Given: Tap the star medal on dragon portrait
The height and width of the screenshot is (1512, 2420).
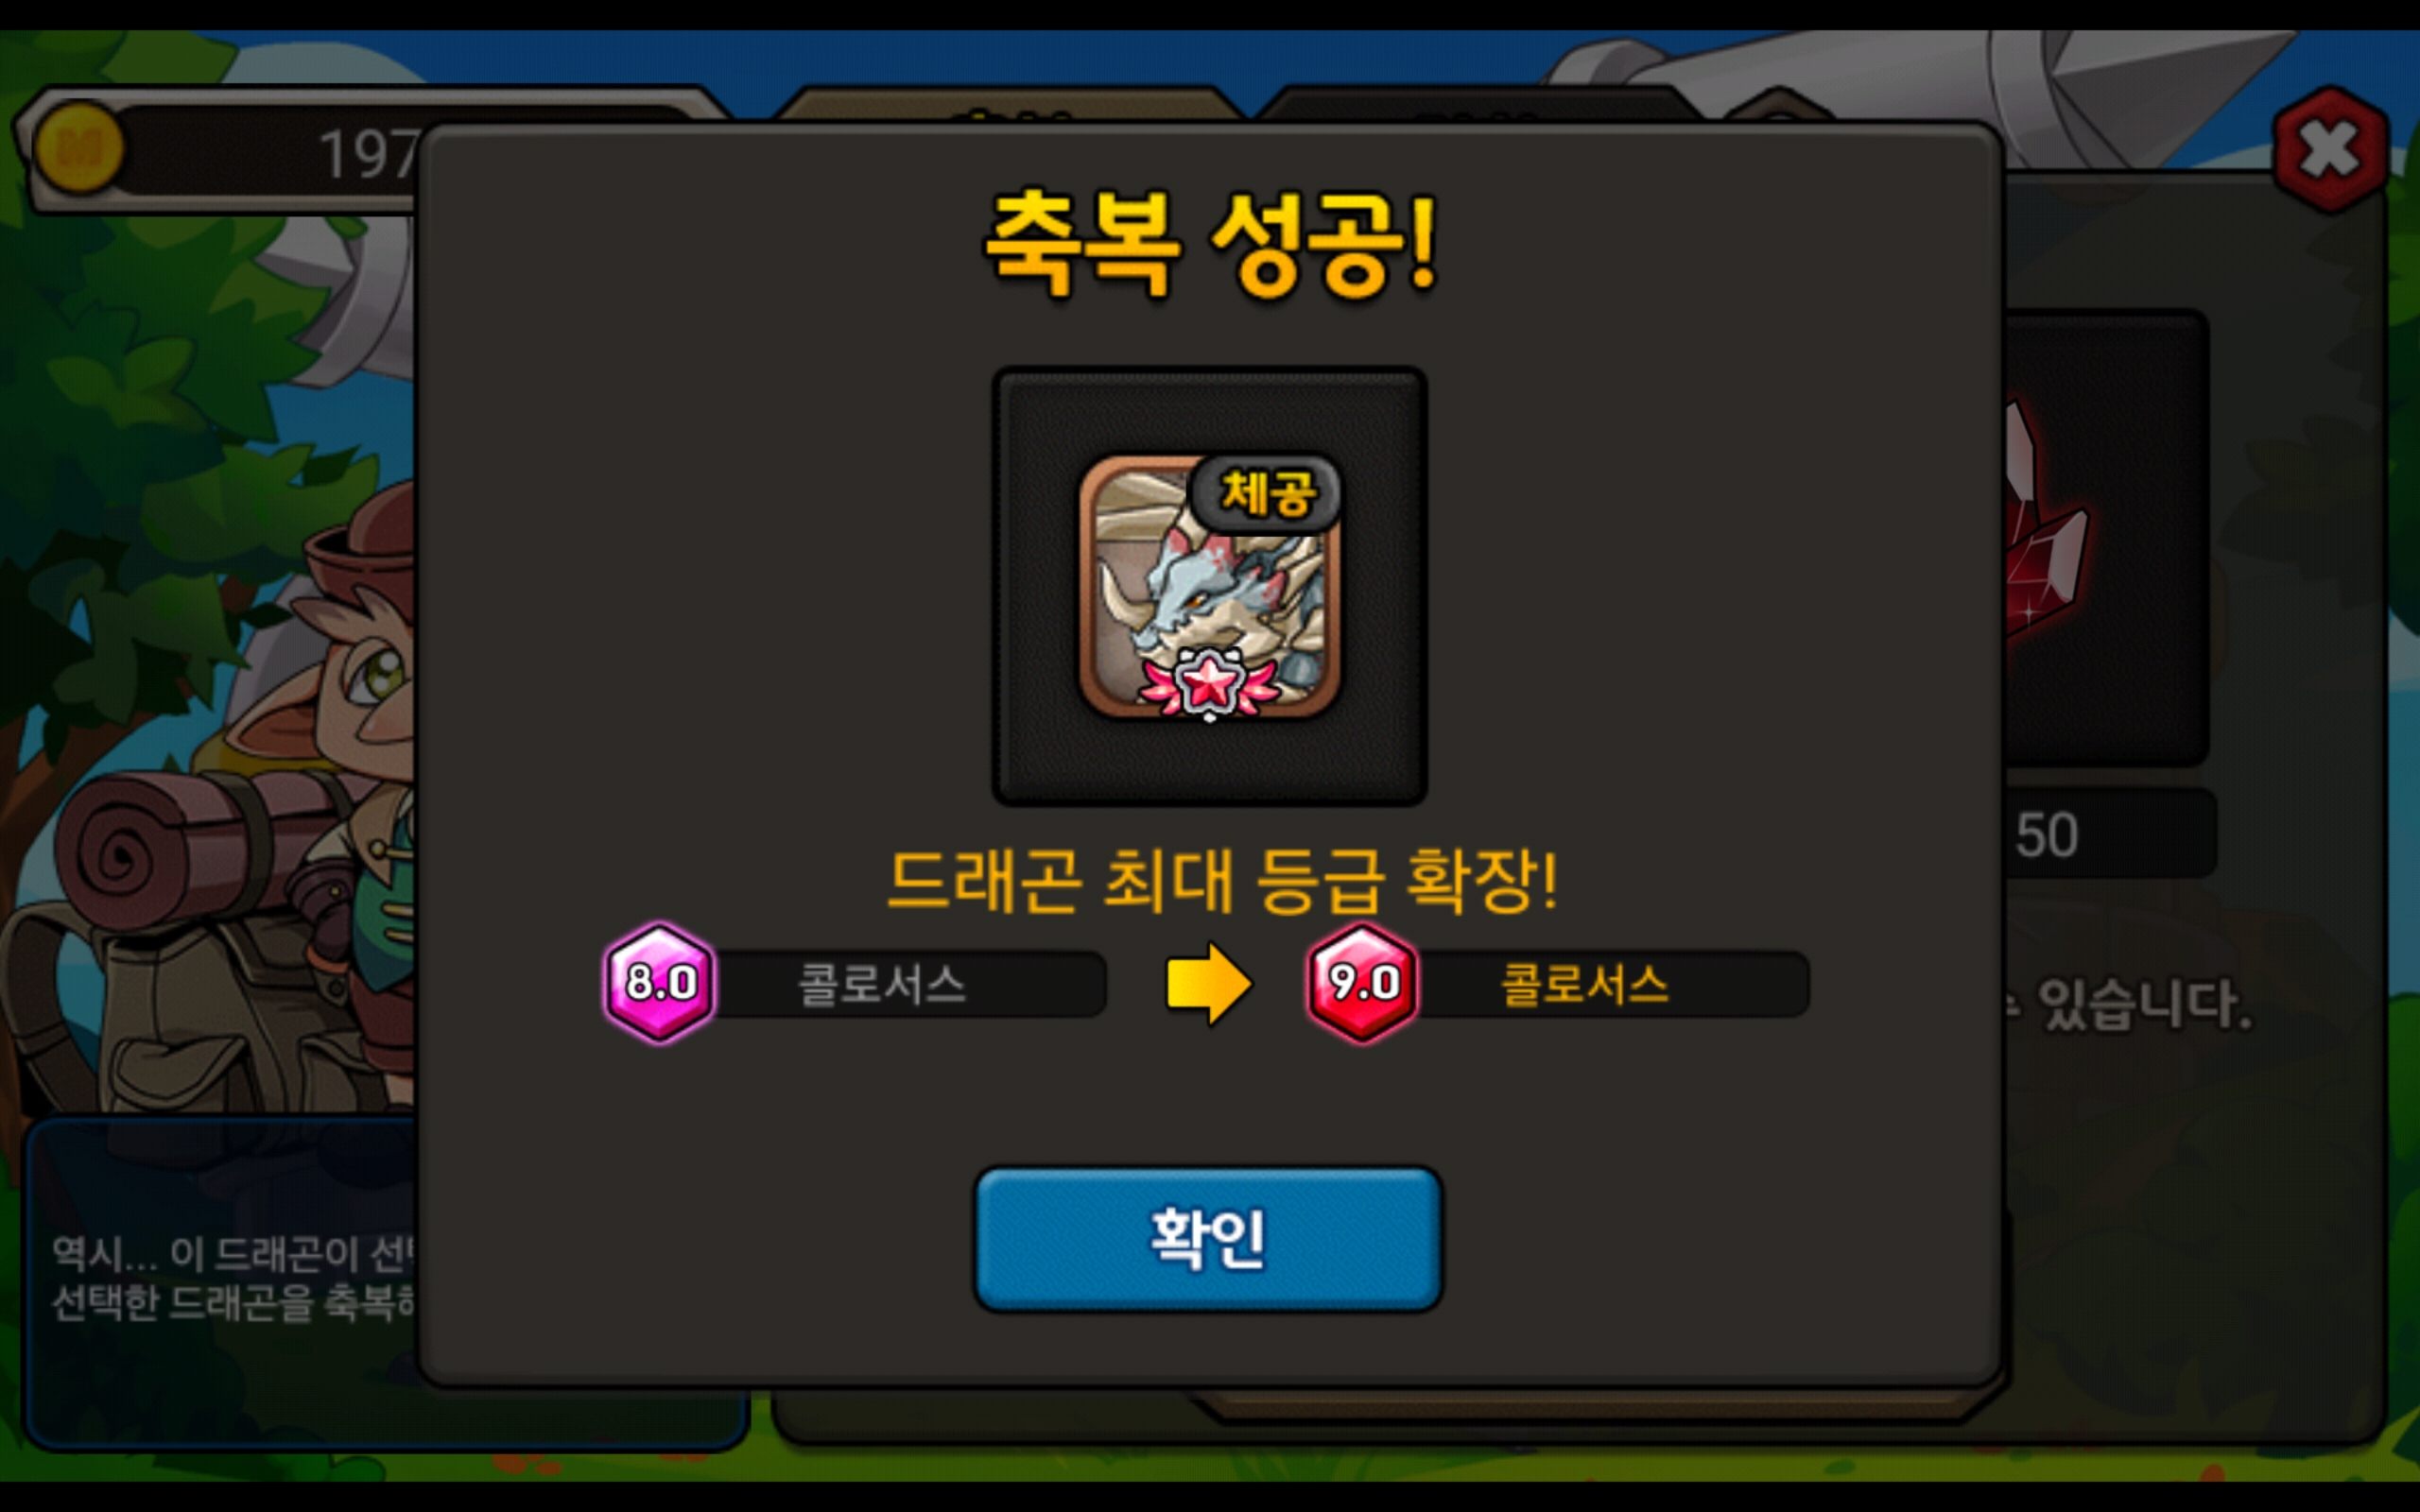Looking at the screenshot, I should 1209,684.
